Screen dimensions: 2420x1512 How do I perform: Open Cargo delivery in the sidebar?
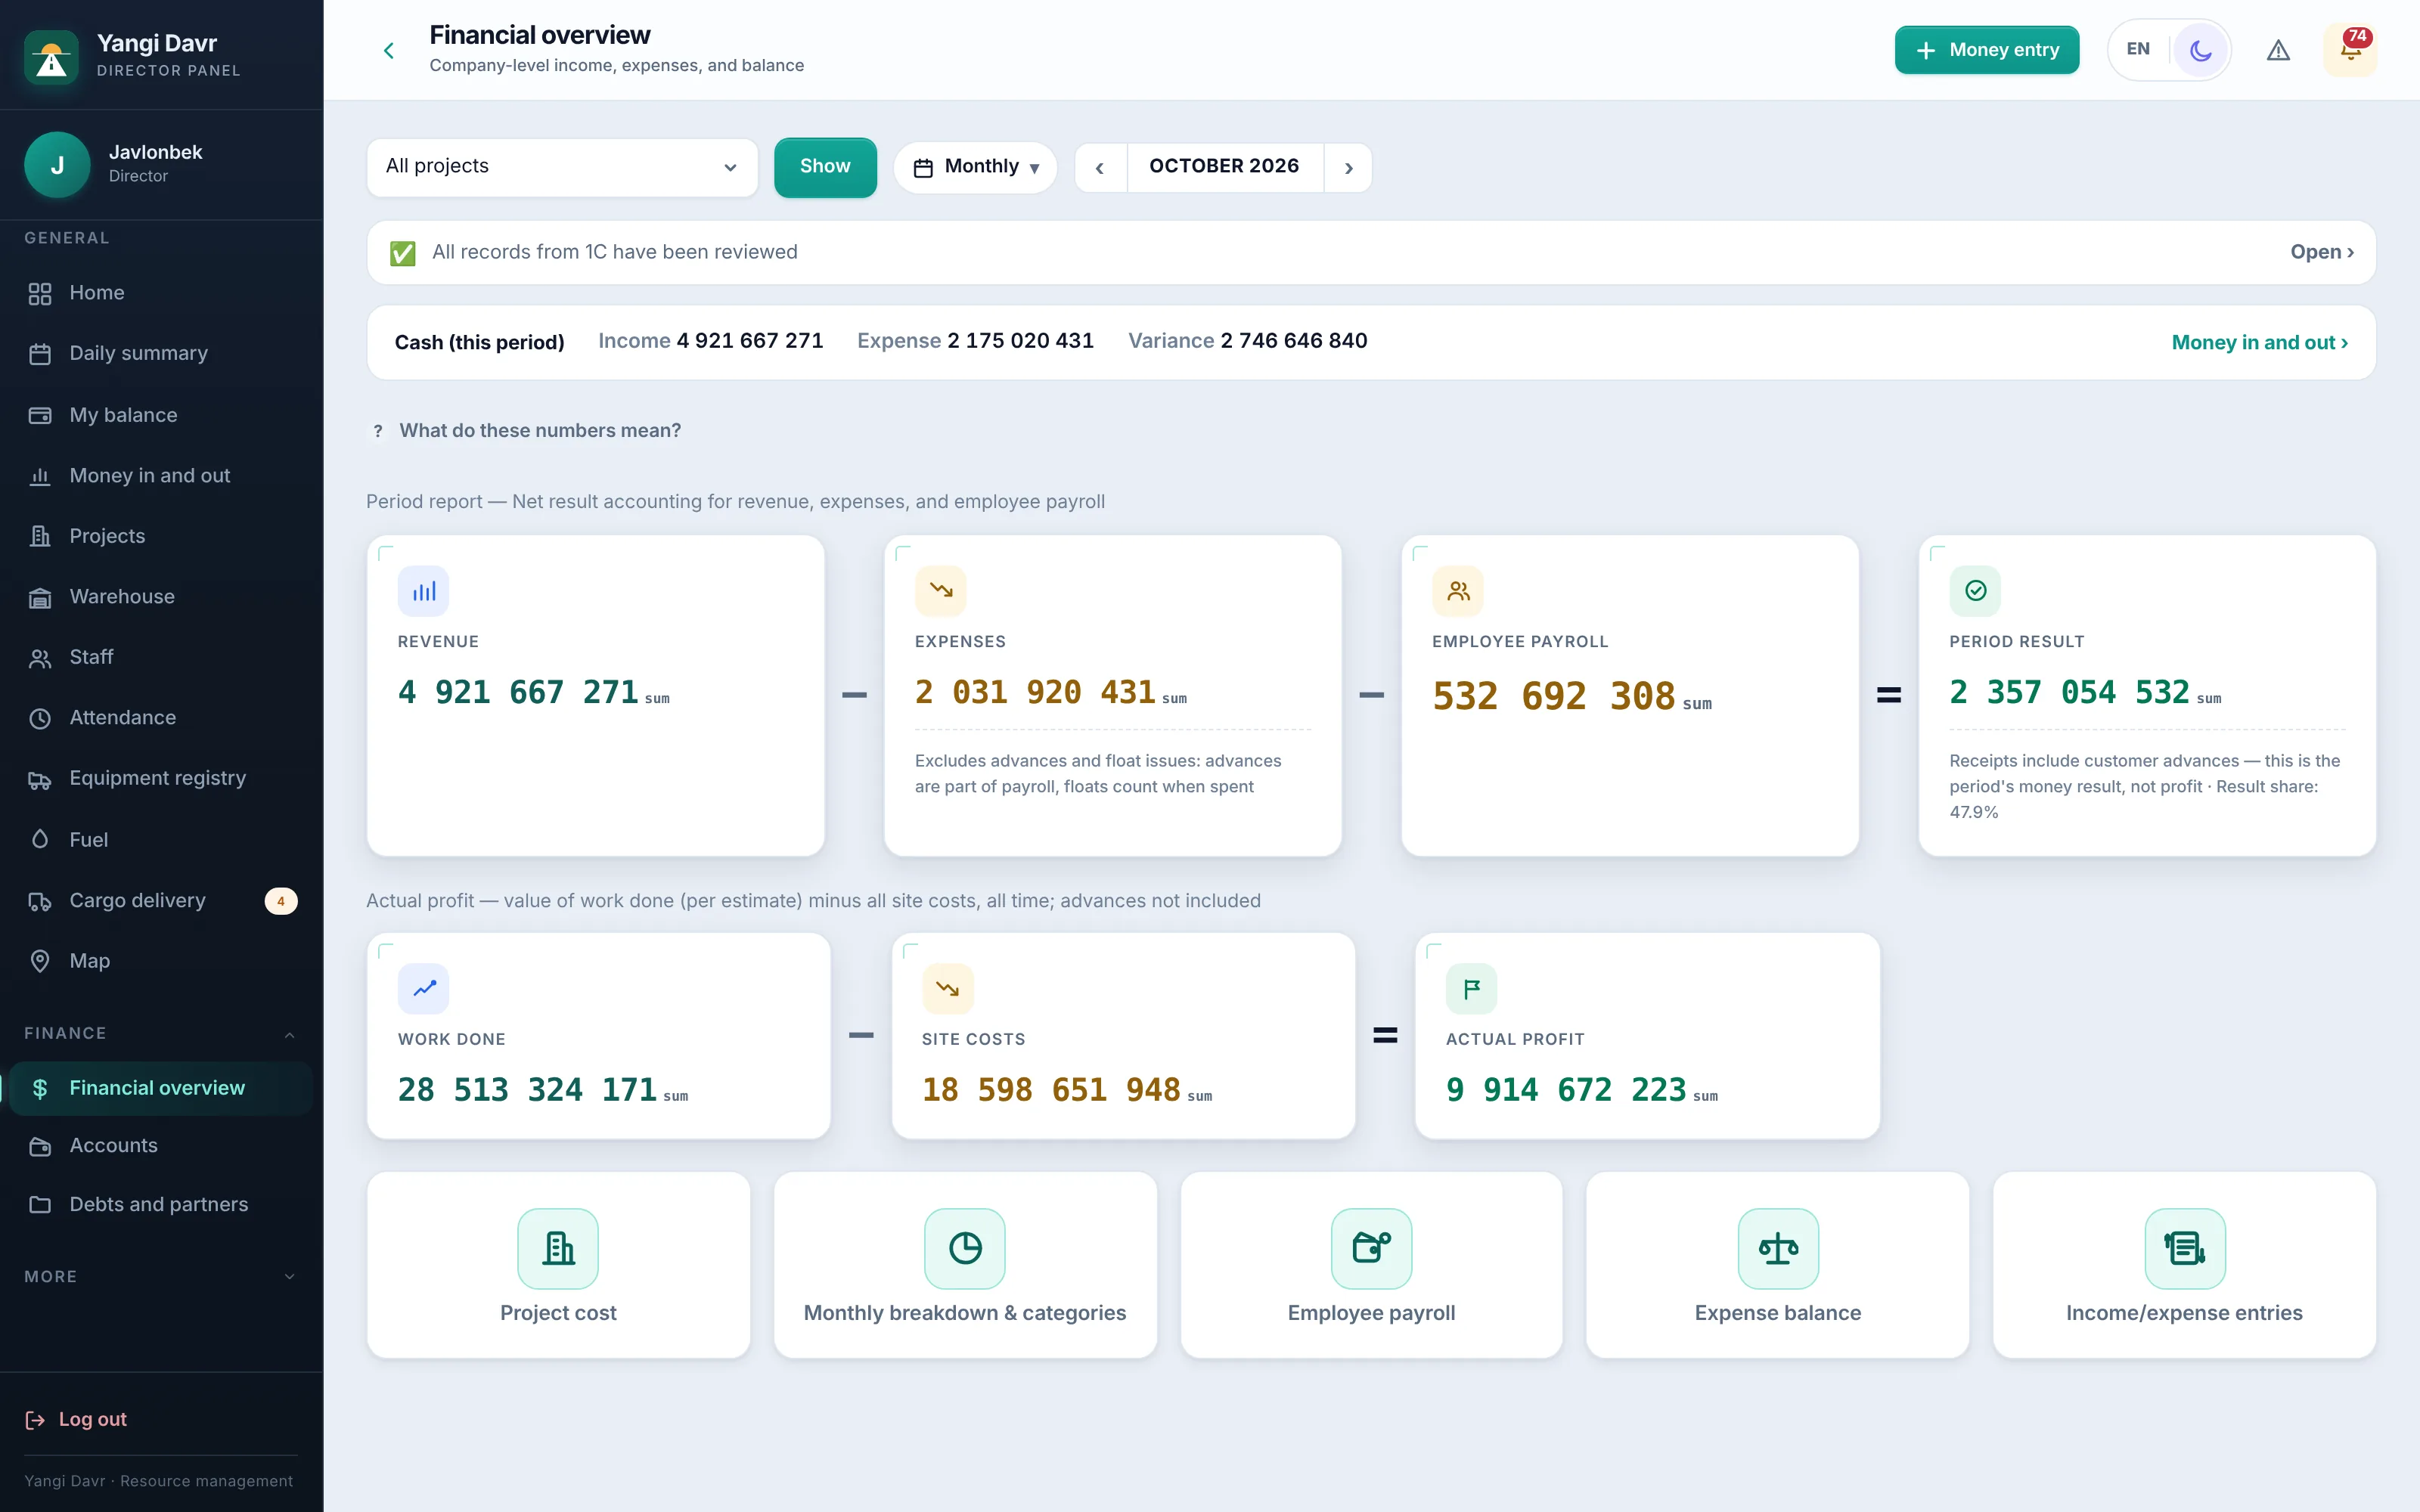pos(161,900)
